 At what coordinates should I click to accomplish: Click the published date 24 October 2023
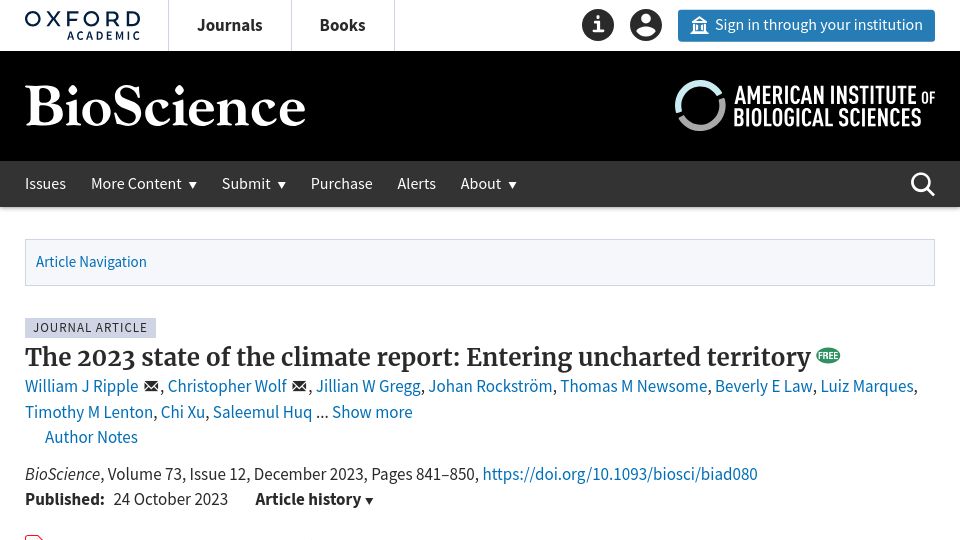click(x=171, y=500)
